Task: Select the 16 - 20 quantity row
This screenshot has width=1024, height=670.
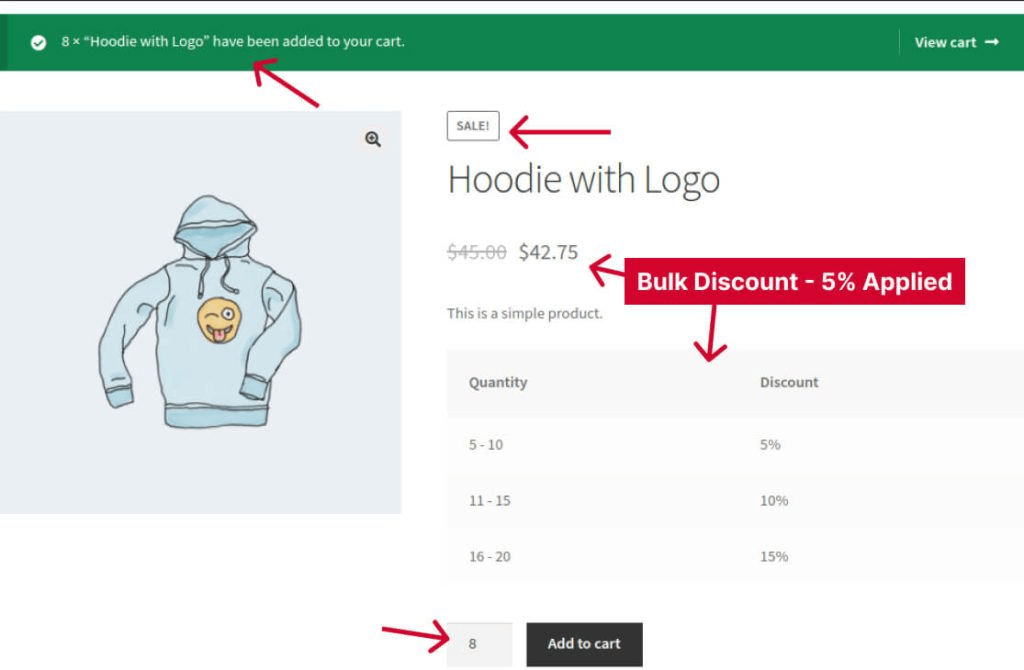Action: pos(488,556)
